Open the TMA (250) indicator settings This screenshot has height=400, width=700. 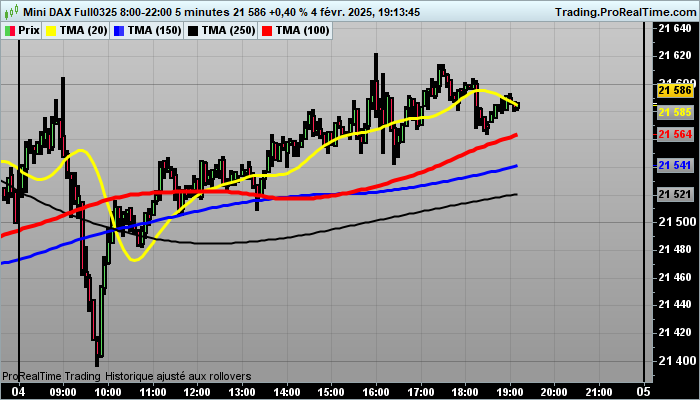coord(220,31)
